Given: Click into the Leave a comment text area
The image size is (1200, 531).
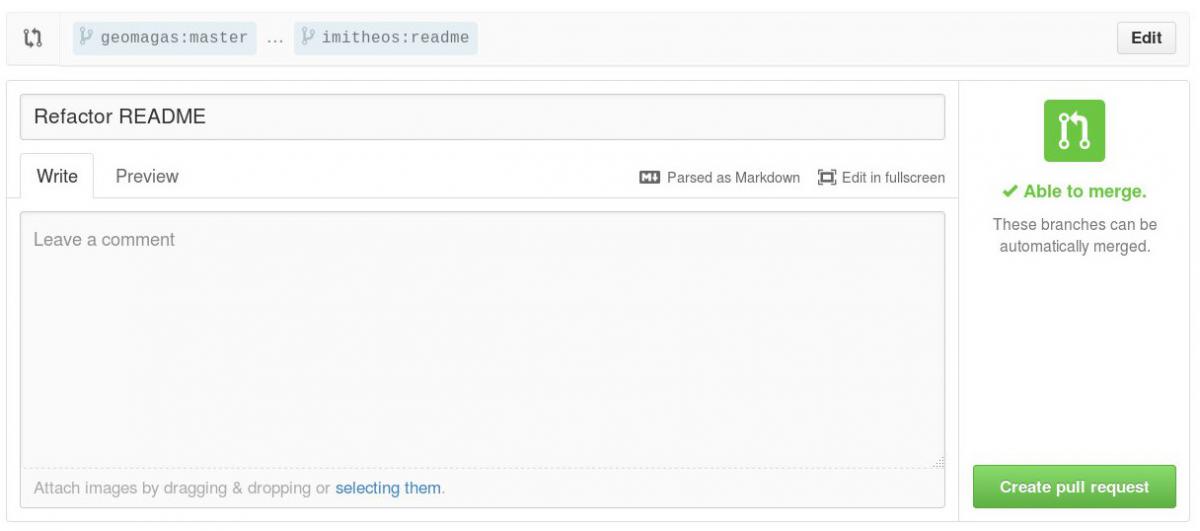Looking at the screenshot, I should [x=482, y=339].
